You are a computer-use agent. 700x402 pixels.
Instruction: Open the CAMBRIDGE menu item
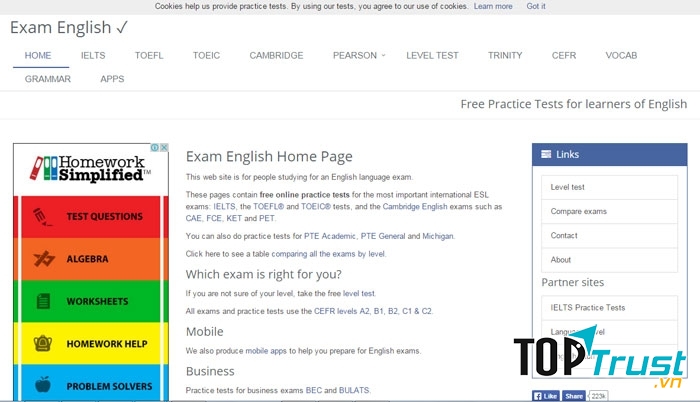276,55
